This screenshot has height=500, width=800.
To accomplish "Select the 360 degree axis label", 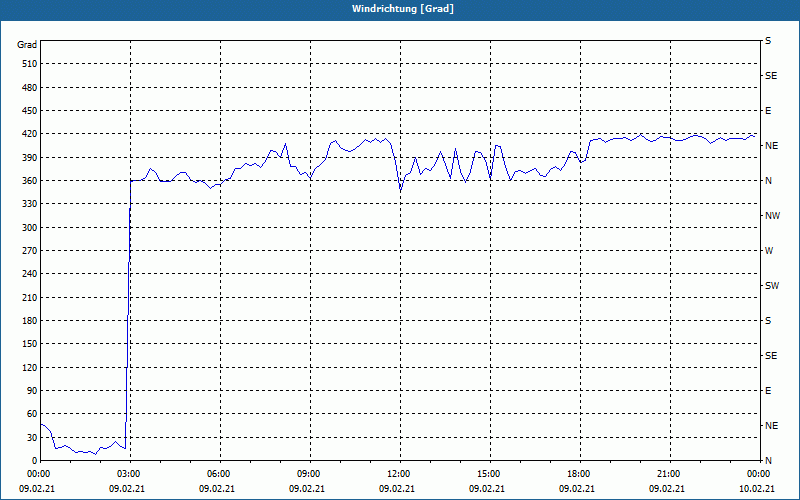I will point(30,181).
